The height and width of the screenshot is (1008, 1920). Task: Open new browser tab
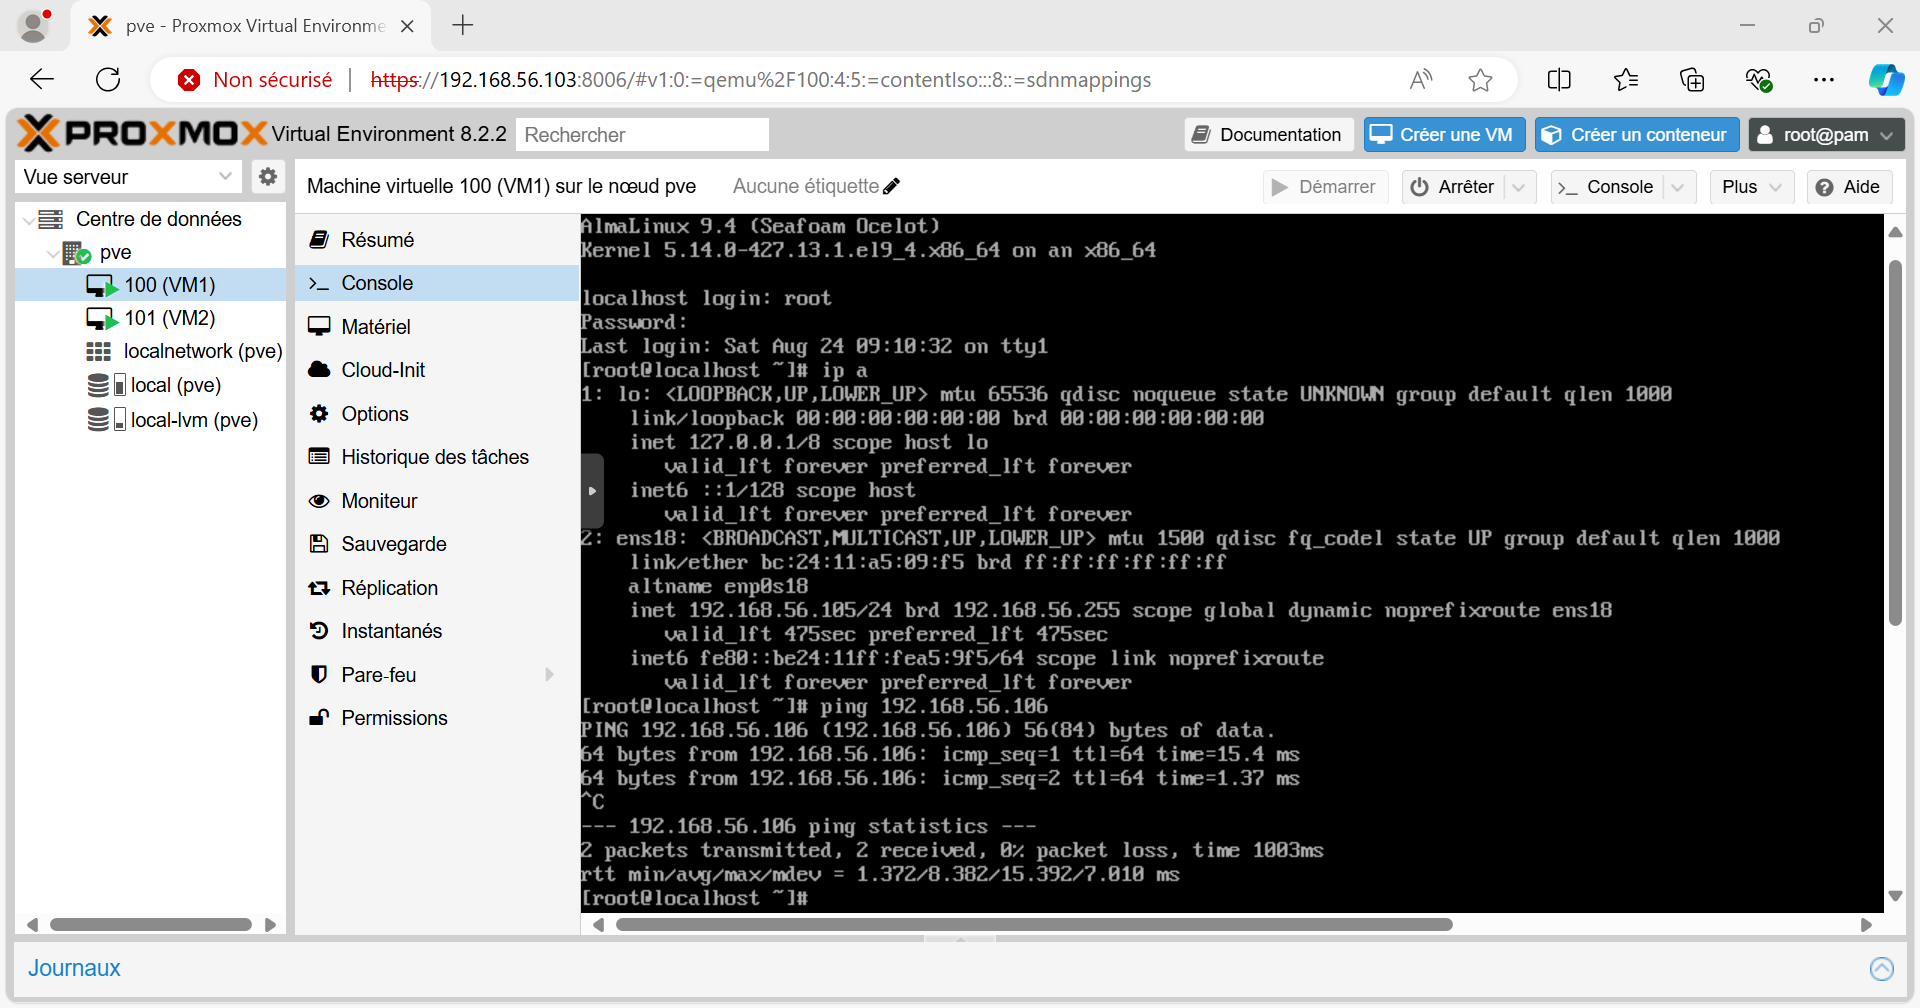click(x=463, y=25)
